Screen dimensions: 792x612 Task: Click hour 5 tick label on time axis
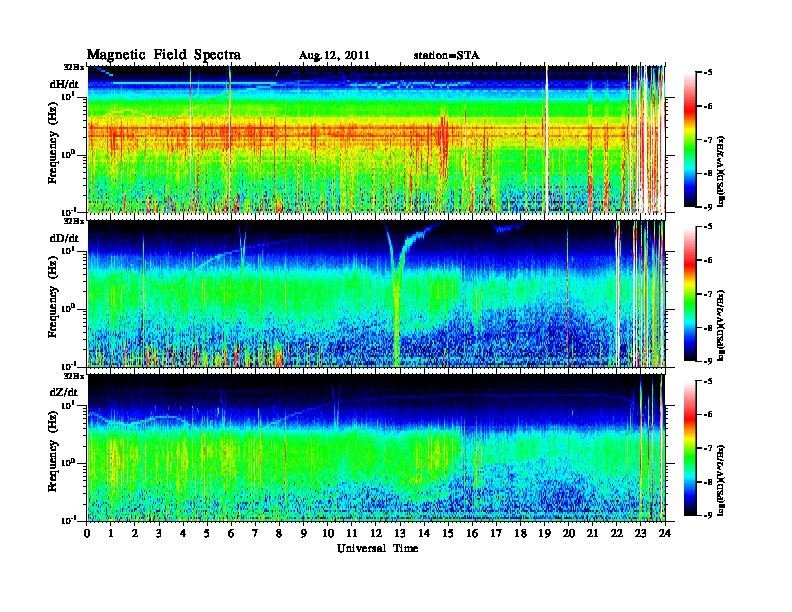(207, 533)
